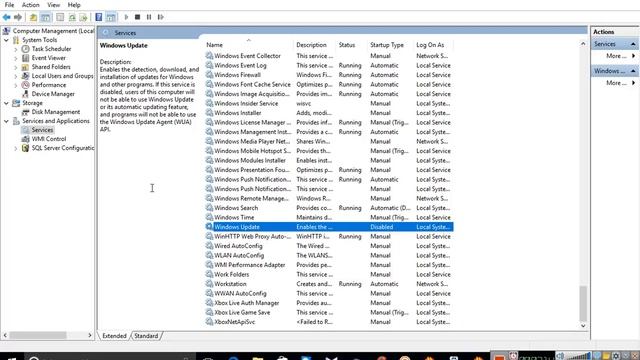The height and width of the screenshot is (360, 640).
Task: Click the Restart Service toolbar icon
Action: click(x=160, y=17)
